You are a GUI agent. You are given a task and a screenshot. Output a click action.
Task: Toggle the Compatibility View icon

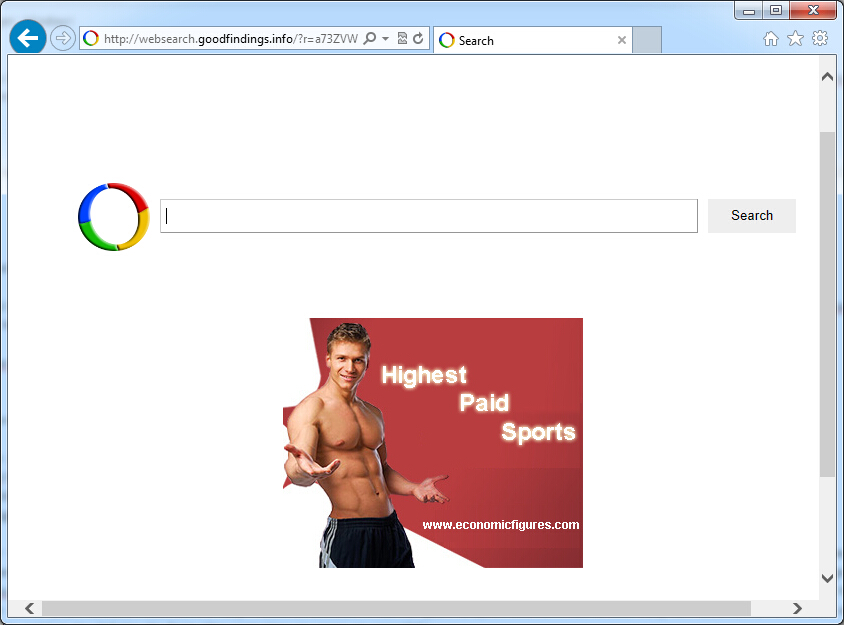click(x=402, y=39)
